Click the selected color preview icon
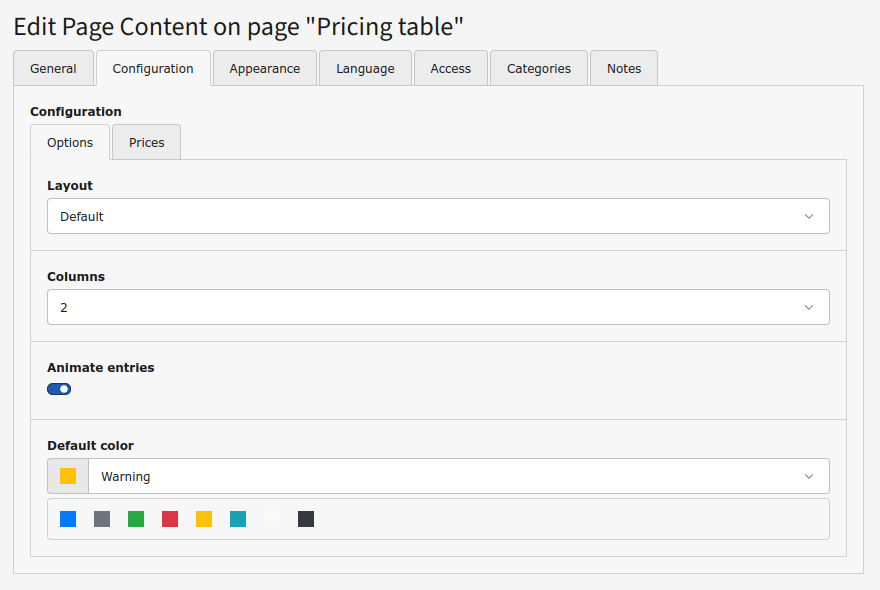 click(x=68, y=476)
